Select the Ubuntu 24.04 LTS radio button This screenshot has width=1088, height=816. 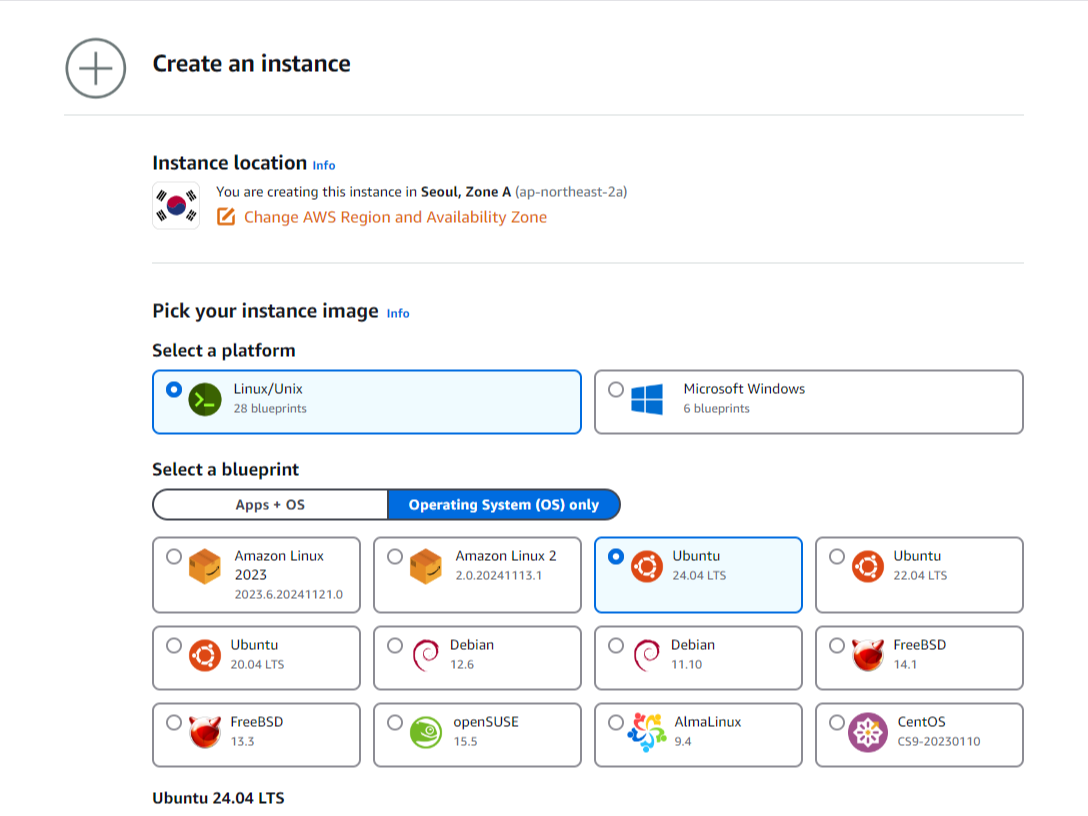[615, 556]
